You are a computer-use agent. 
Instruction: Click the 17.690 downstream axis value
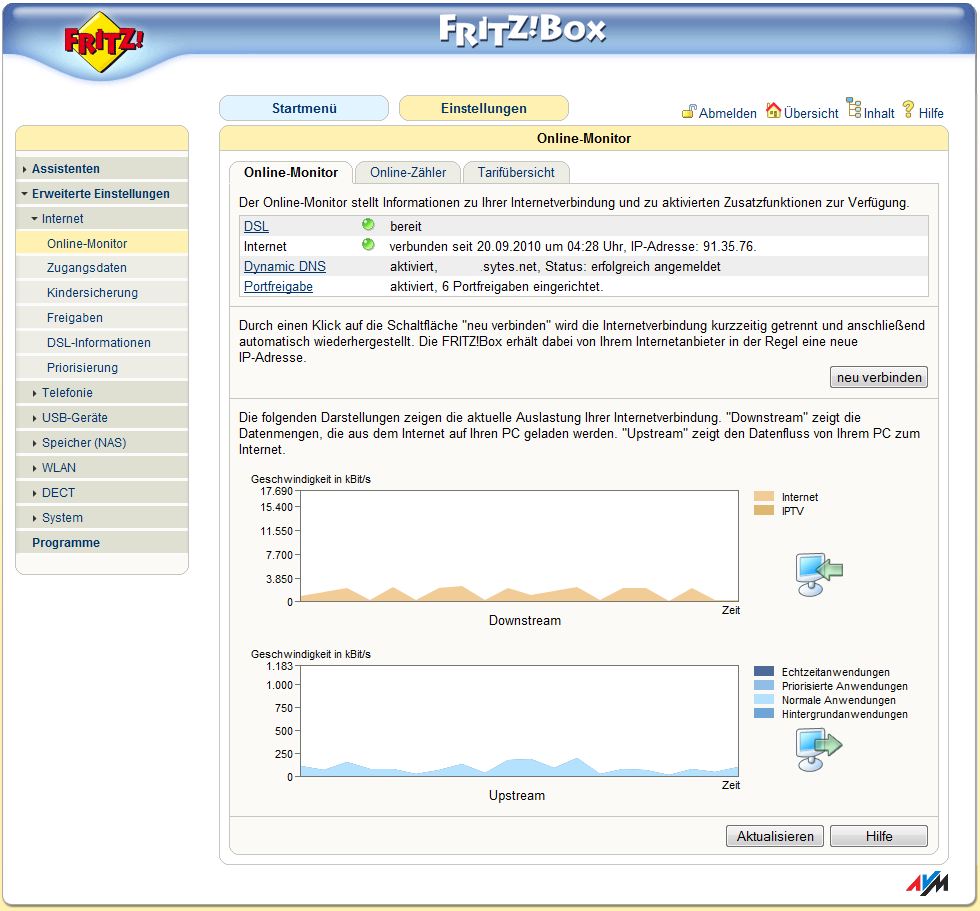(276, 491)
